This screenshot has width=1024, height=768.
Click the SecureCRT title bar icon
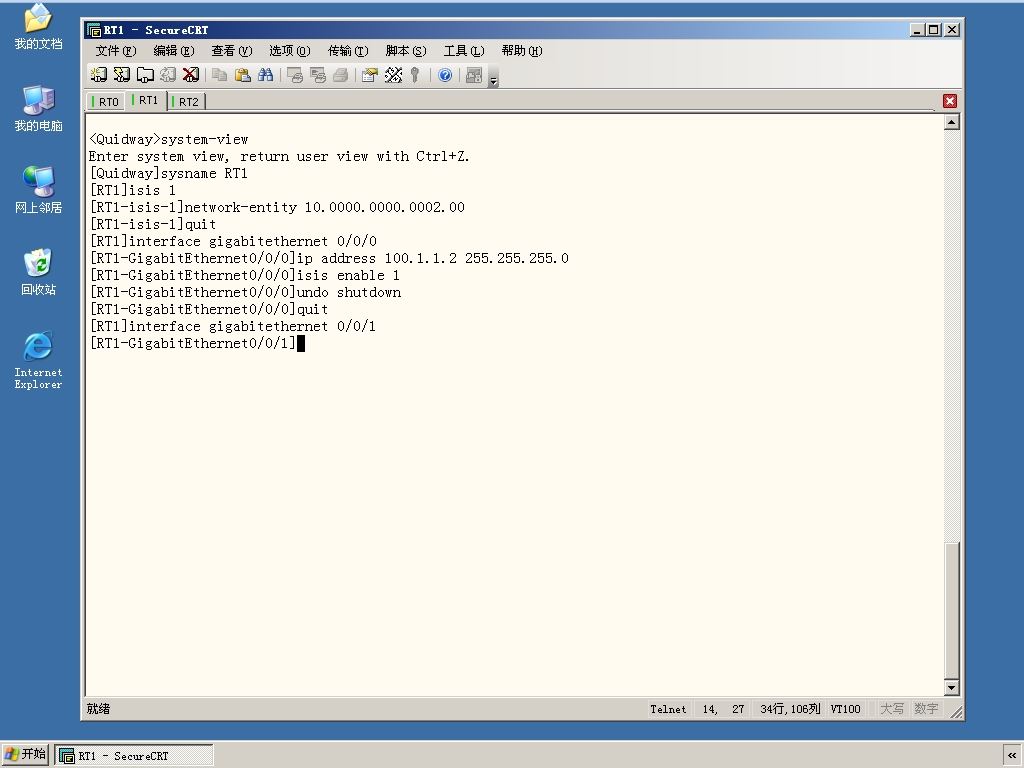click(x=94, y=30)
